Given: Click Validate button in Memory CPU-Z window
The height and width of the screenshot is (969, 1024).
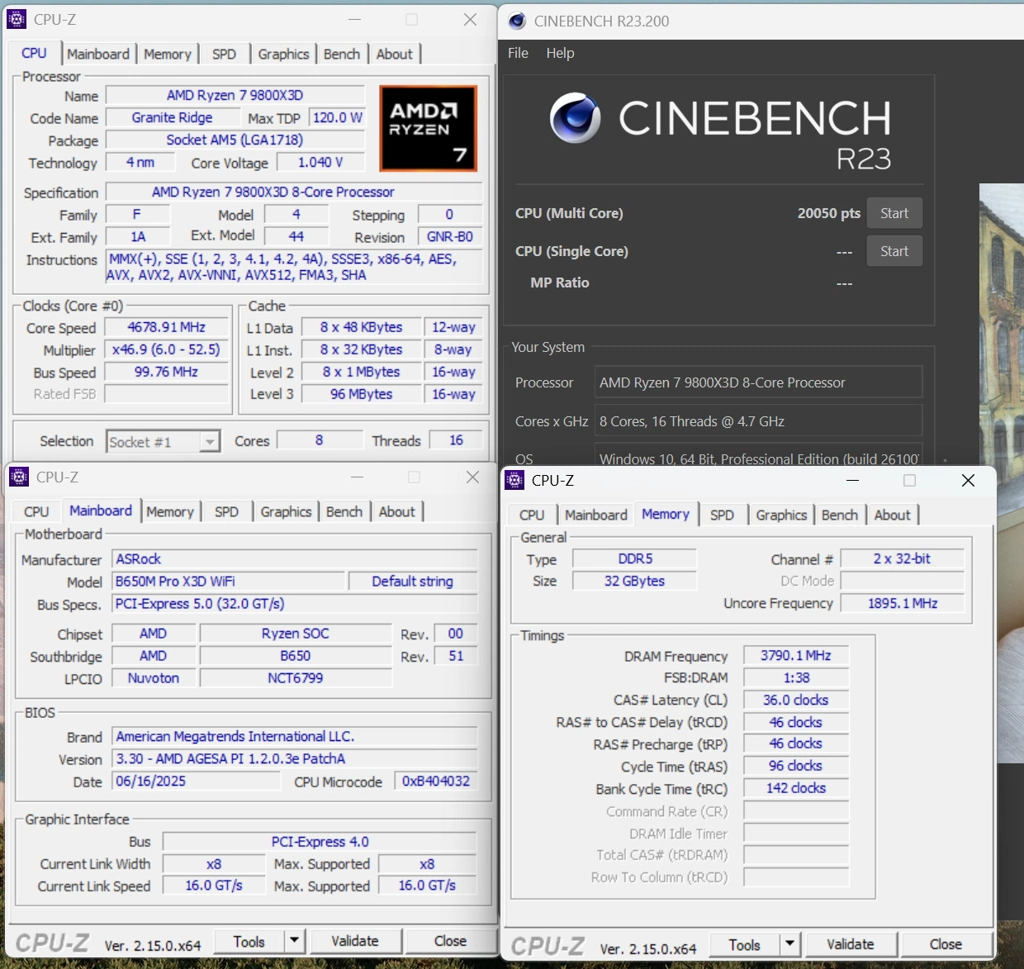Looking at the screenshot, I should 850,945.
